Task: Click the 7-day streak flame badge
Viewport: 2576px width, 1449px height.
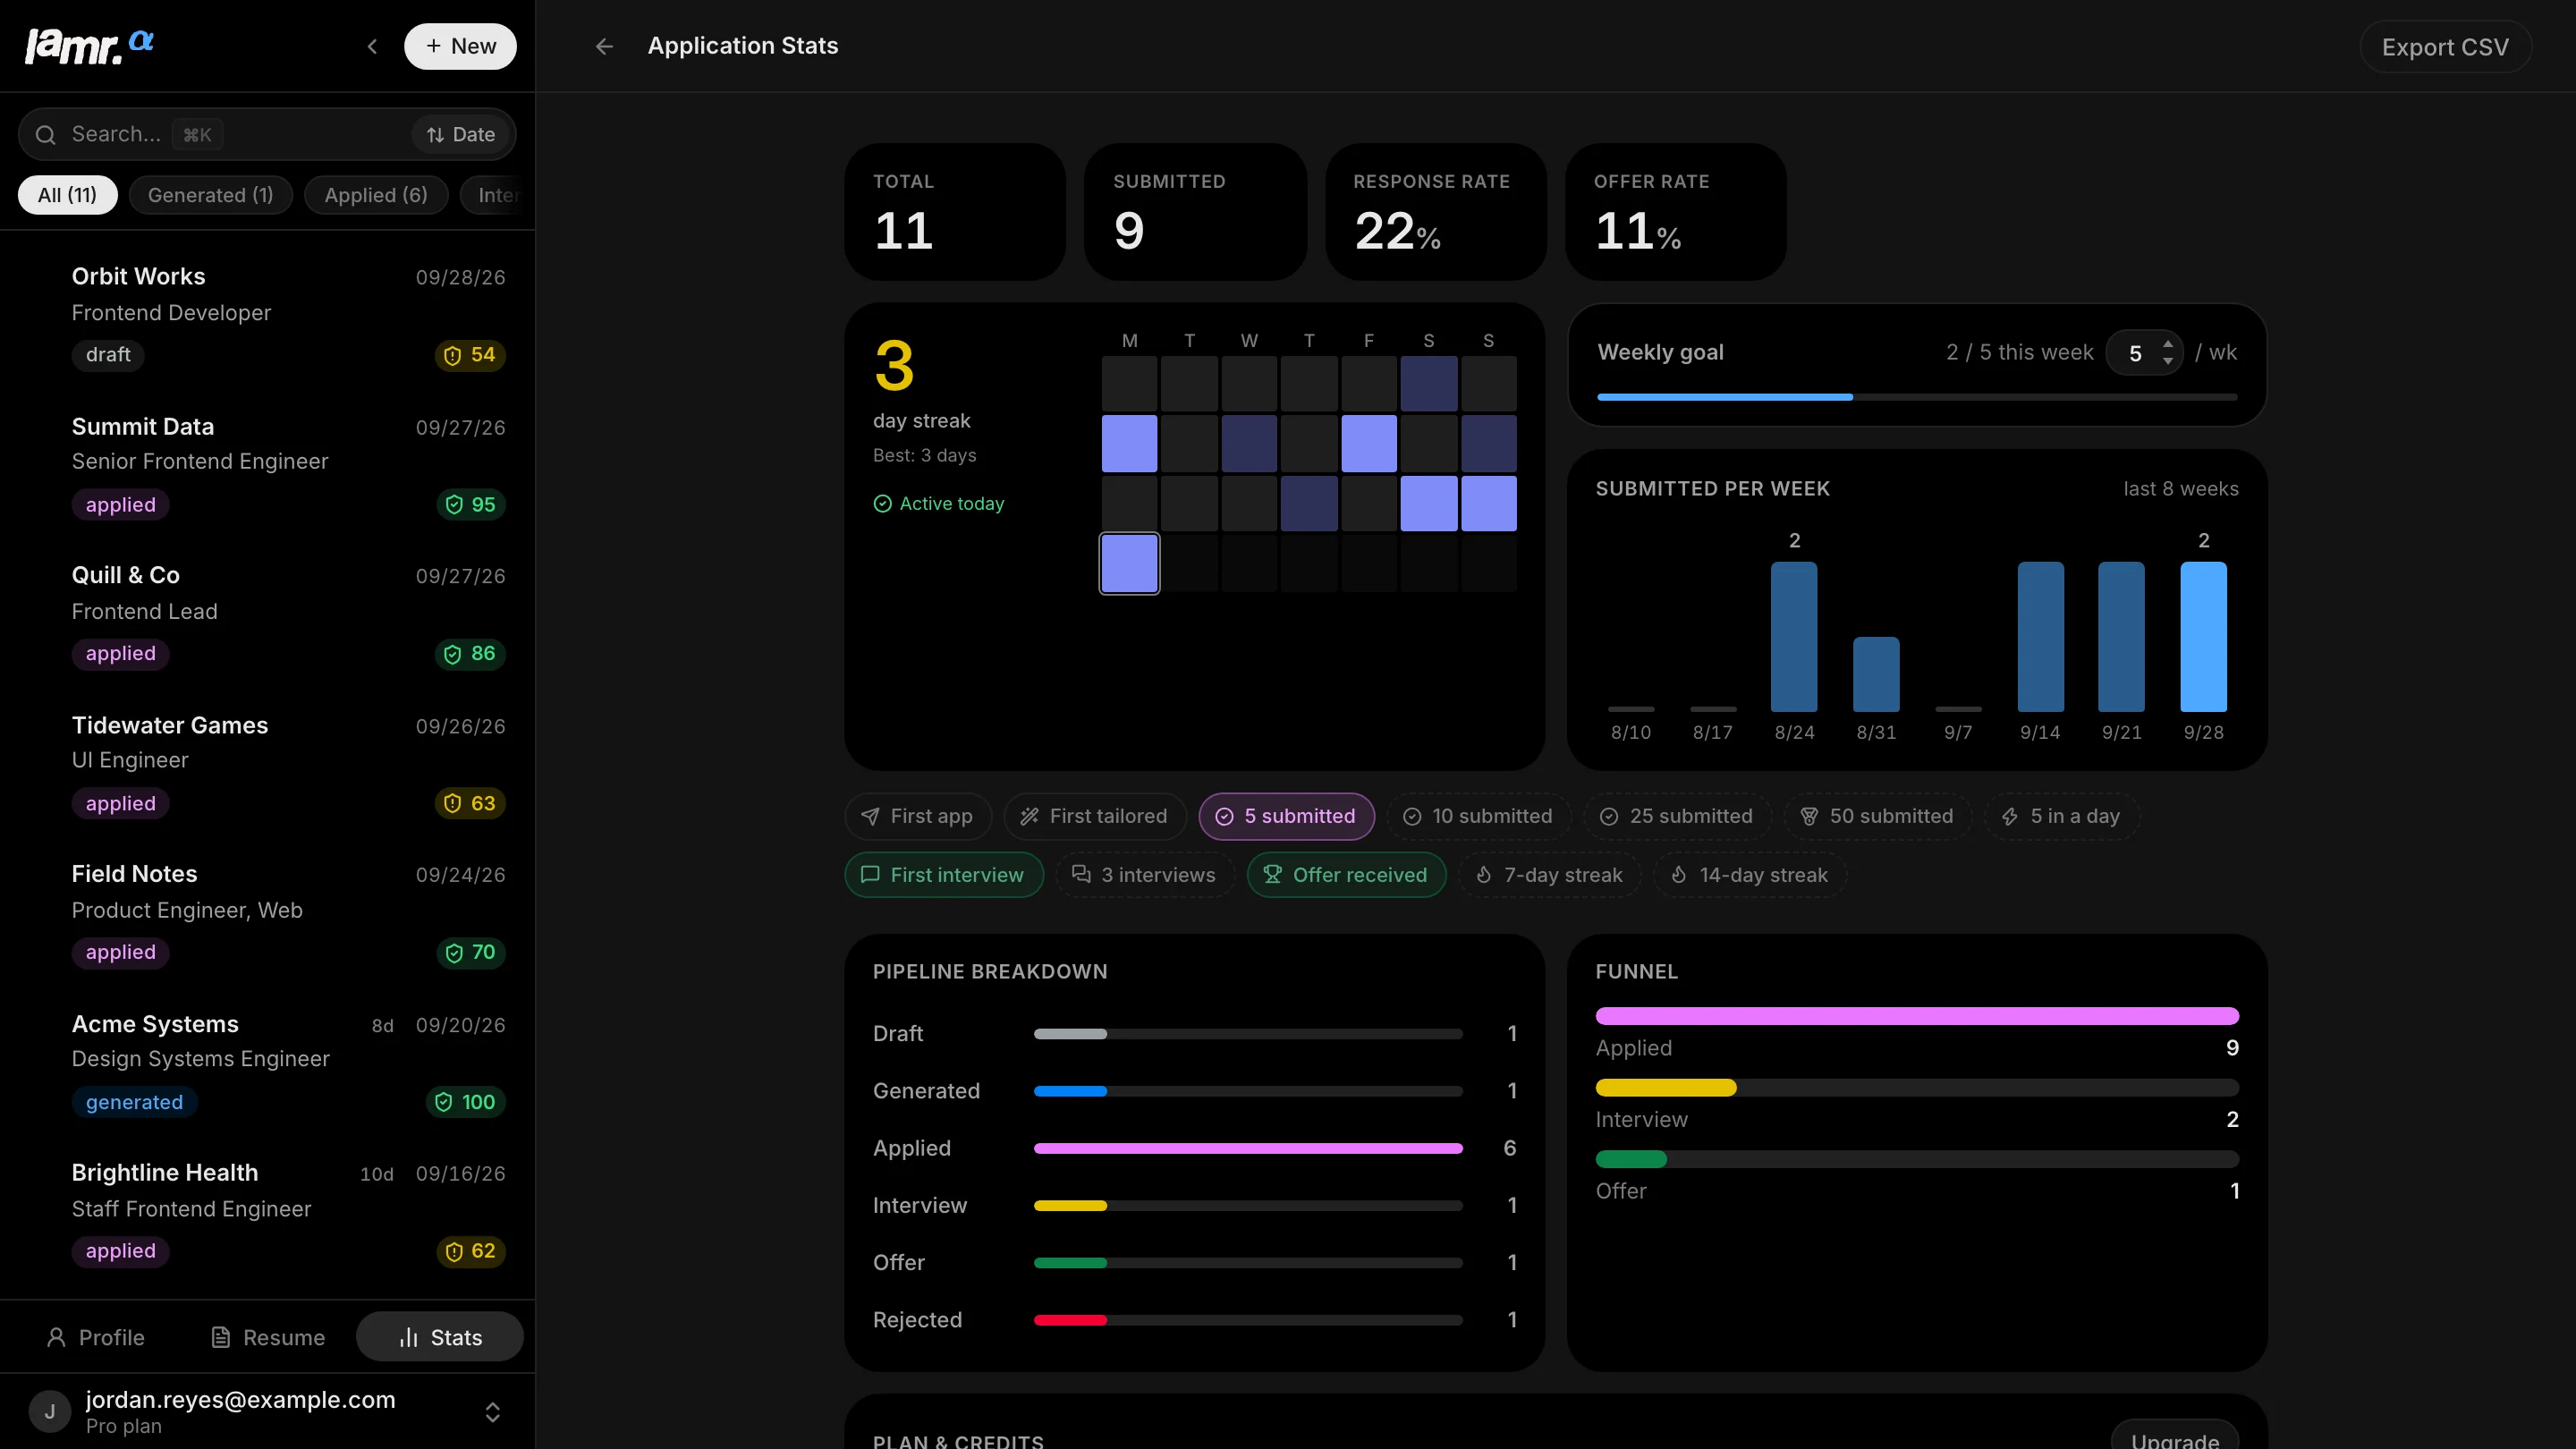Action: coord(1550,875)
